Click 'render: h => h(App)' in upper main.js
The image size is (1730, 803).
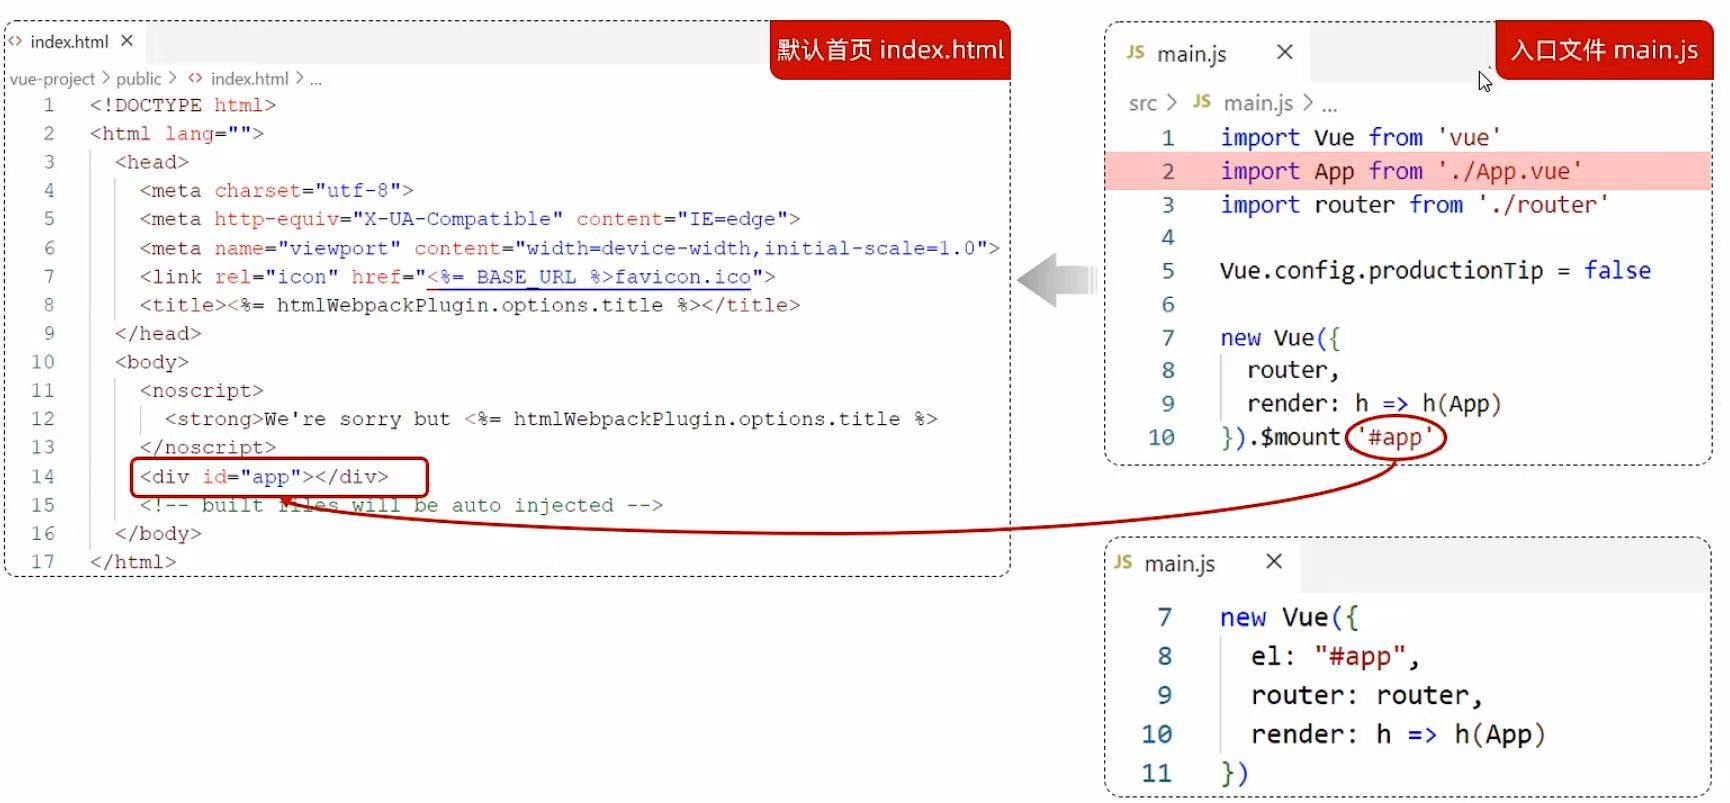(x=1374, y=403)
